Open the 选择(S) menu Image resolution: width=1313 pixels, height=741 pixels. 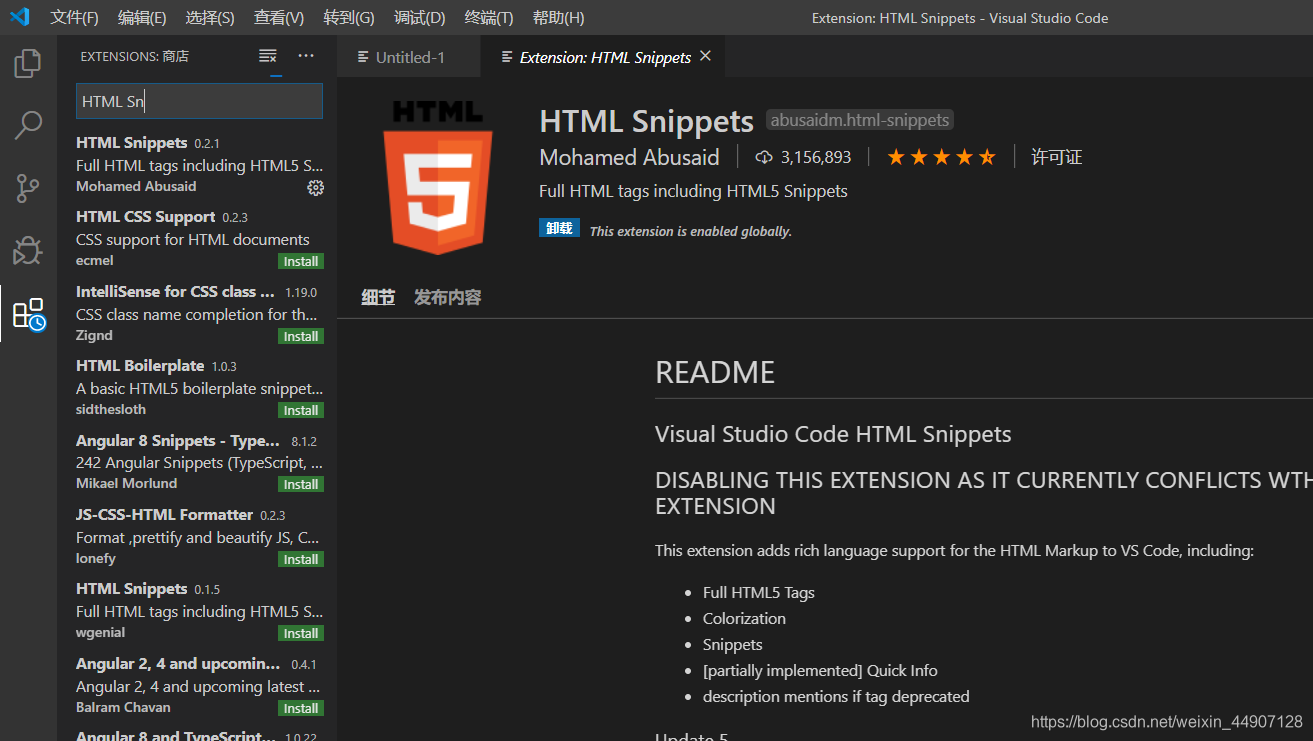(x=210, y=18)
